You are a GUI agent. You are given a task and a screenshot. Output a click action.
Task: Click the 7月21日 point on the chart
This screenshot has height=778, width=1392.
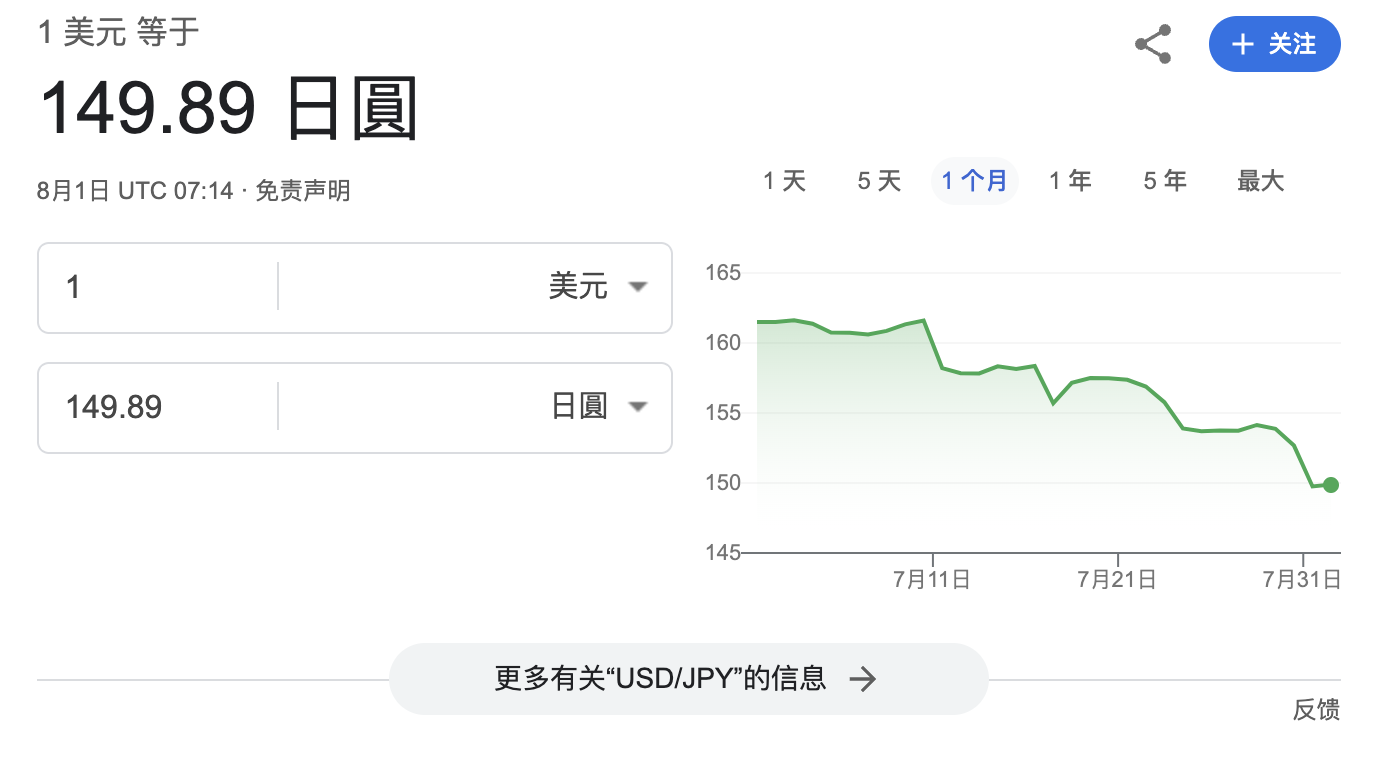(x=1117, y=379)
